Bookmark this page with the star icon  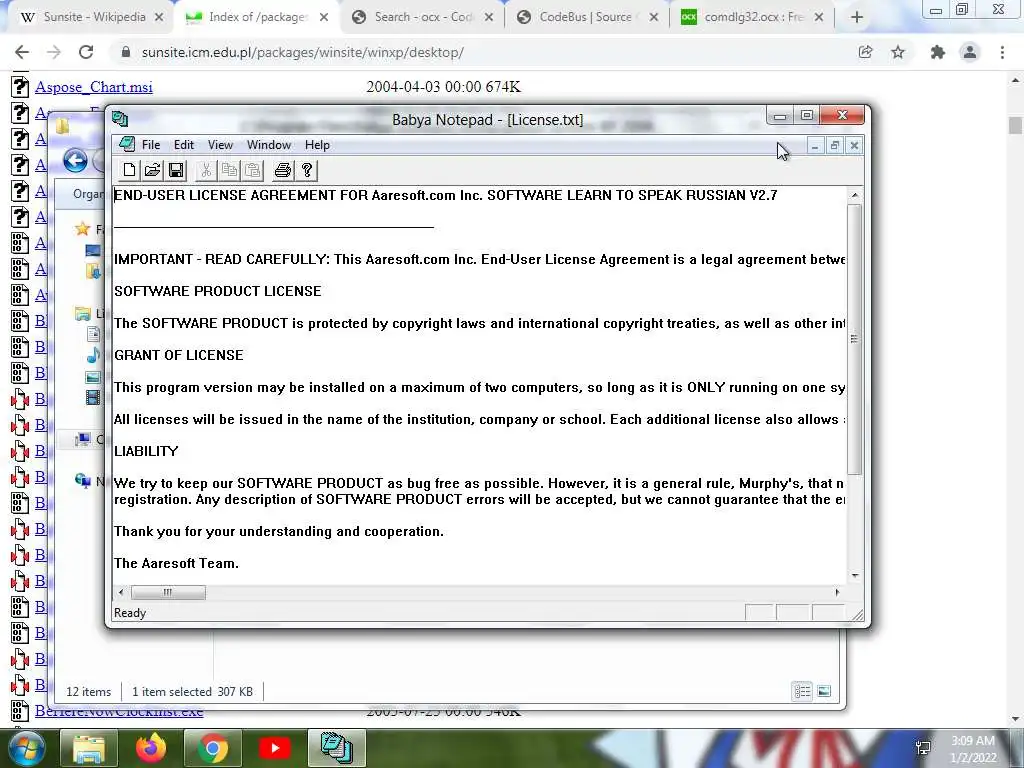tap(898, 52)
